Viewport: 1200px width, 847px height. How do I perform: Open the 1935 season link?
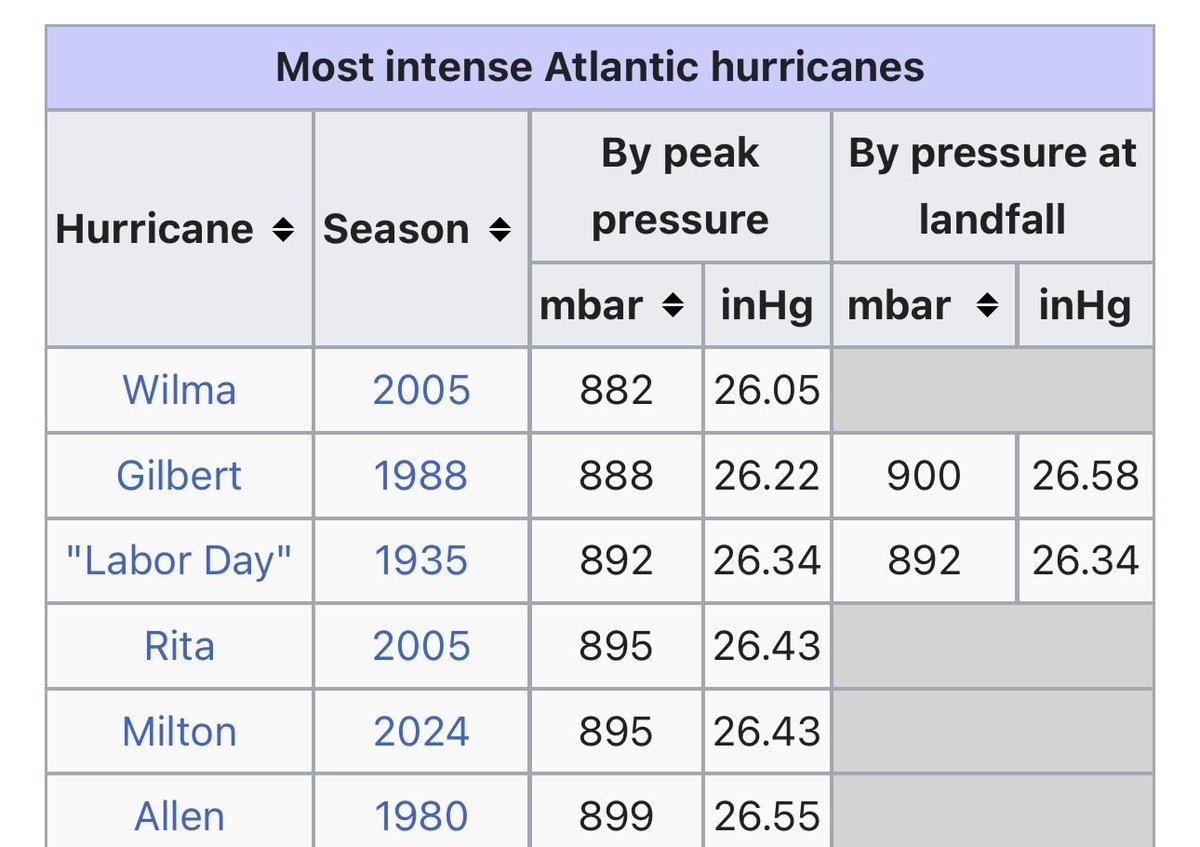click(x=421, y=560)
